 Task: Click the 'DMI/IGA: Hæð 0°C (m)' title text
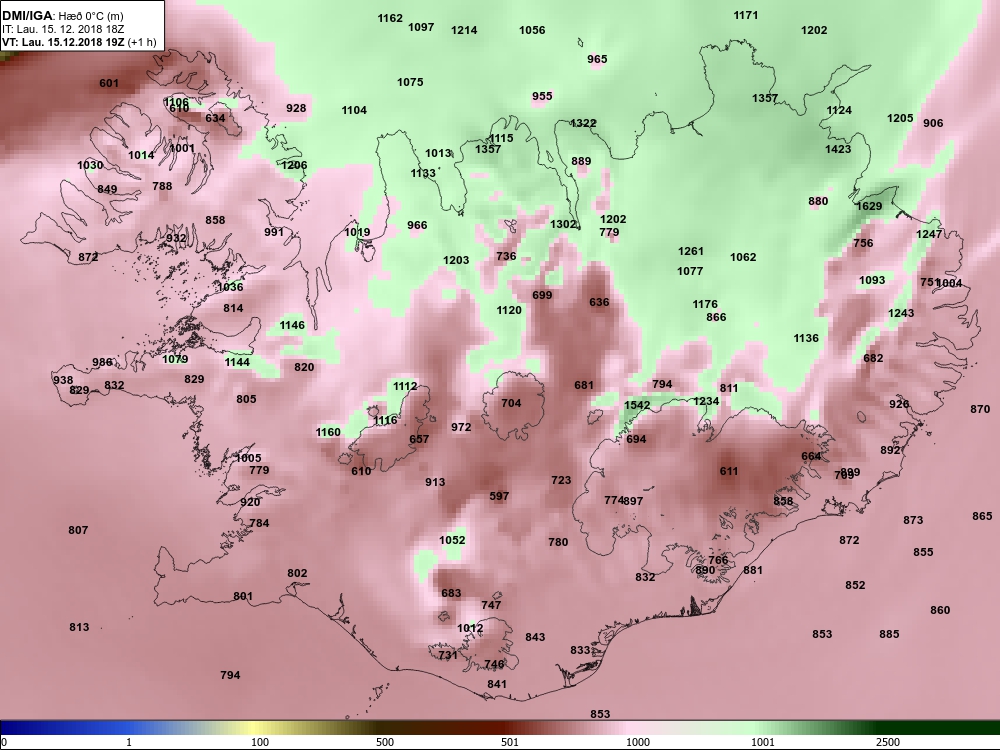tap(62, 16)
